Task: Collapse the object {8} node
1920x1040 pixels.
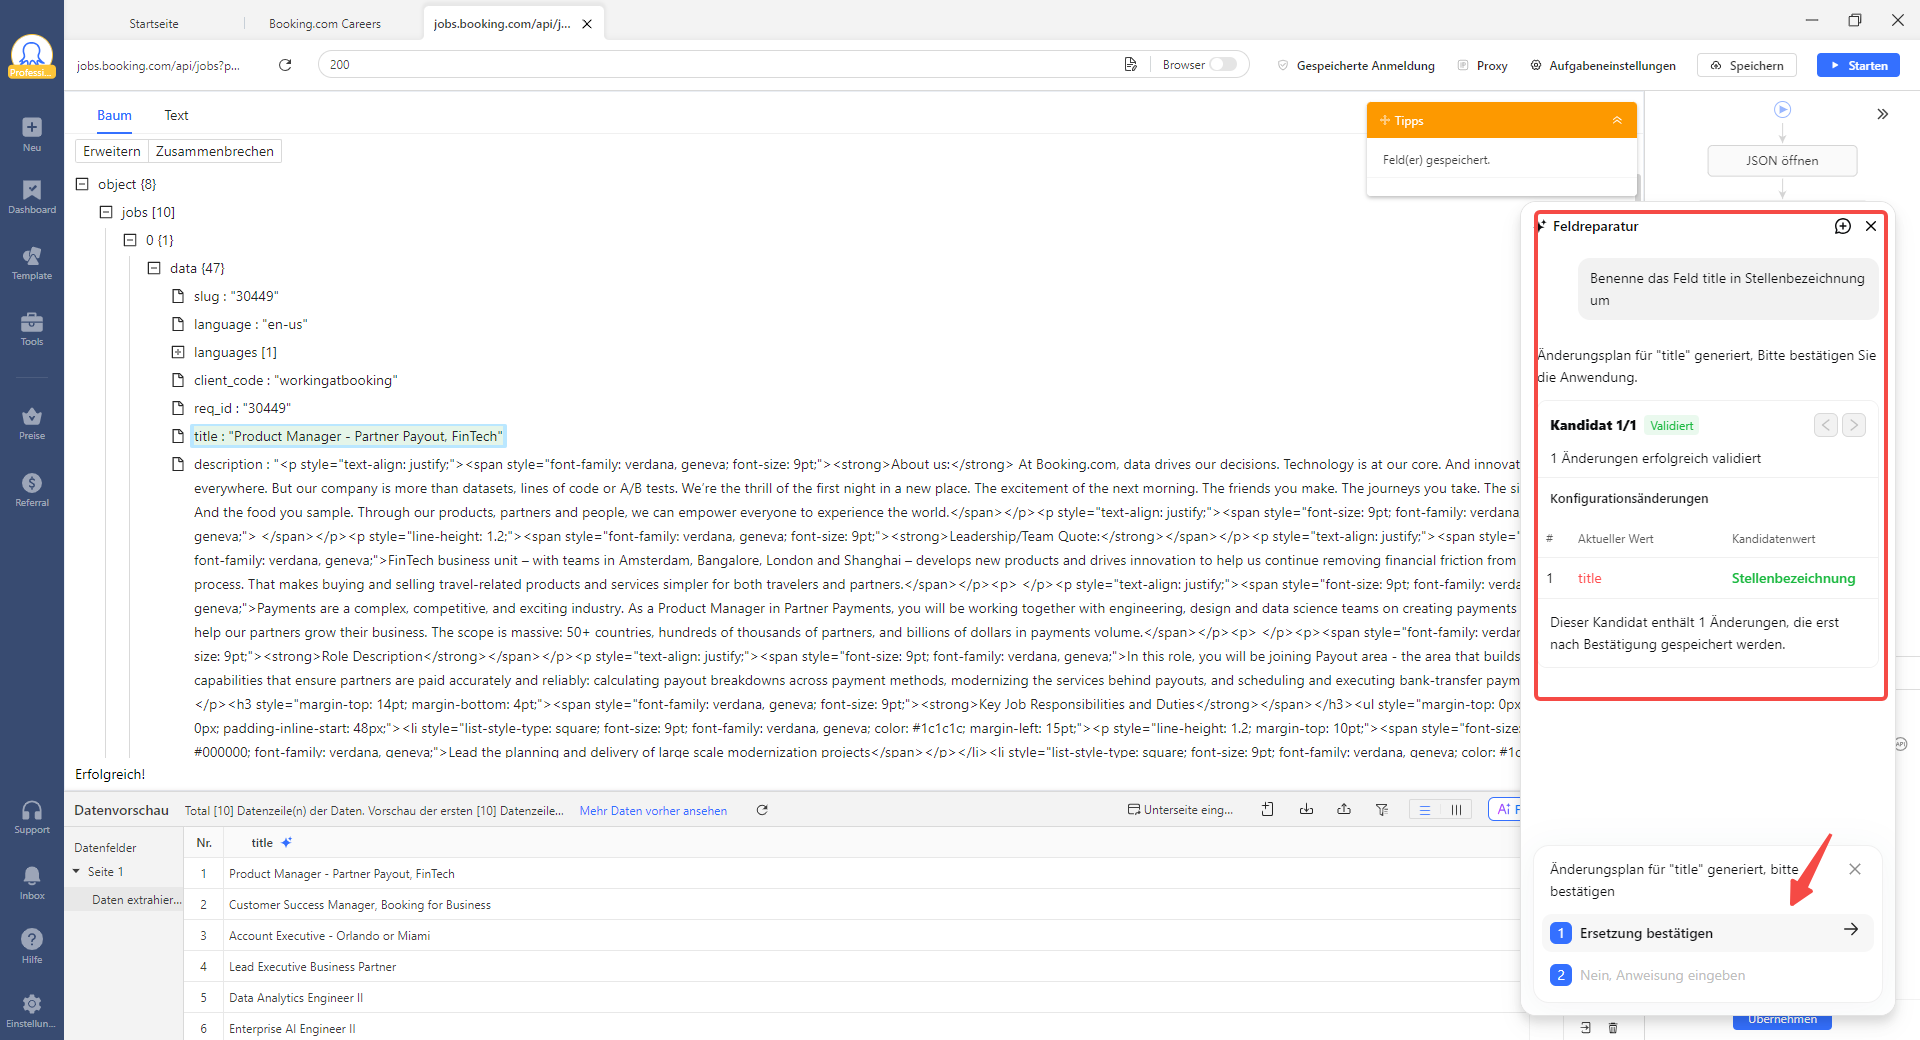Action: point(83,184)
